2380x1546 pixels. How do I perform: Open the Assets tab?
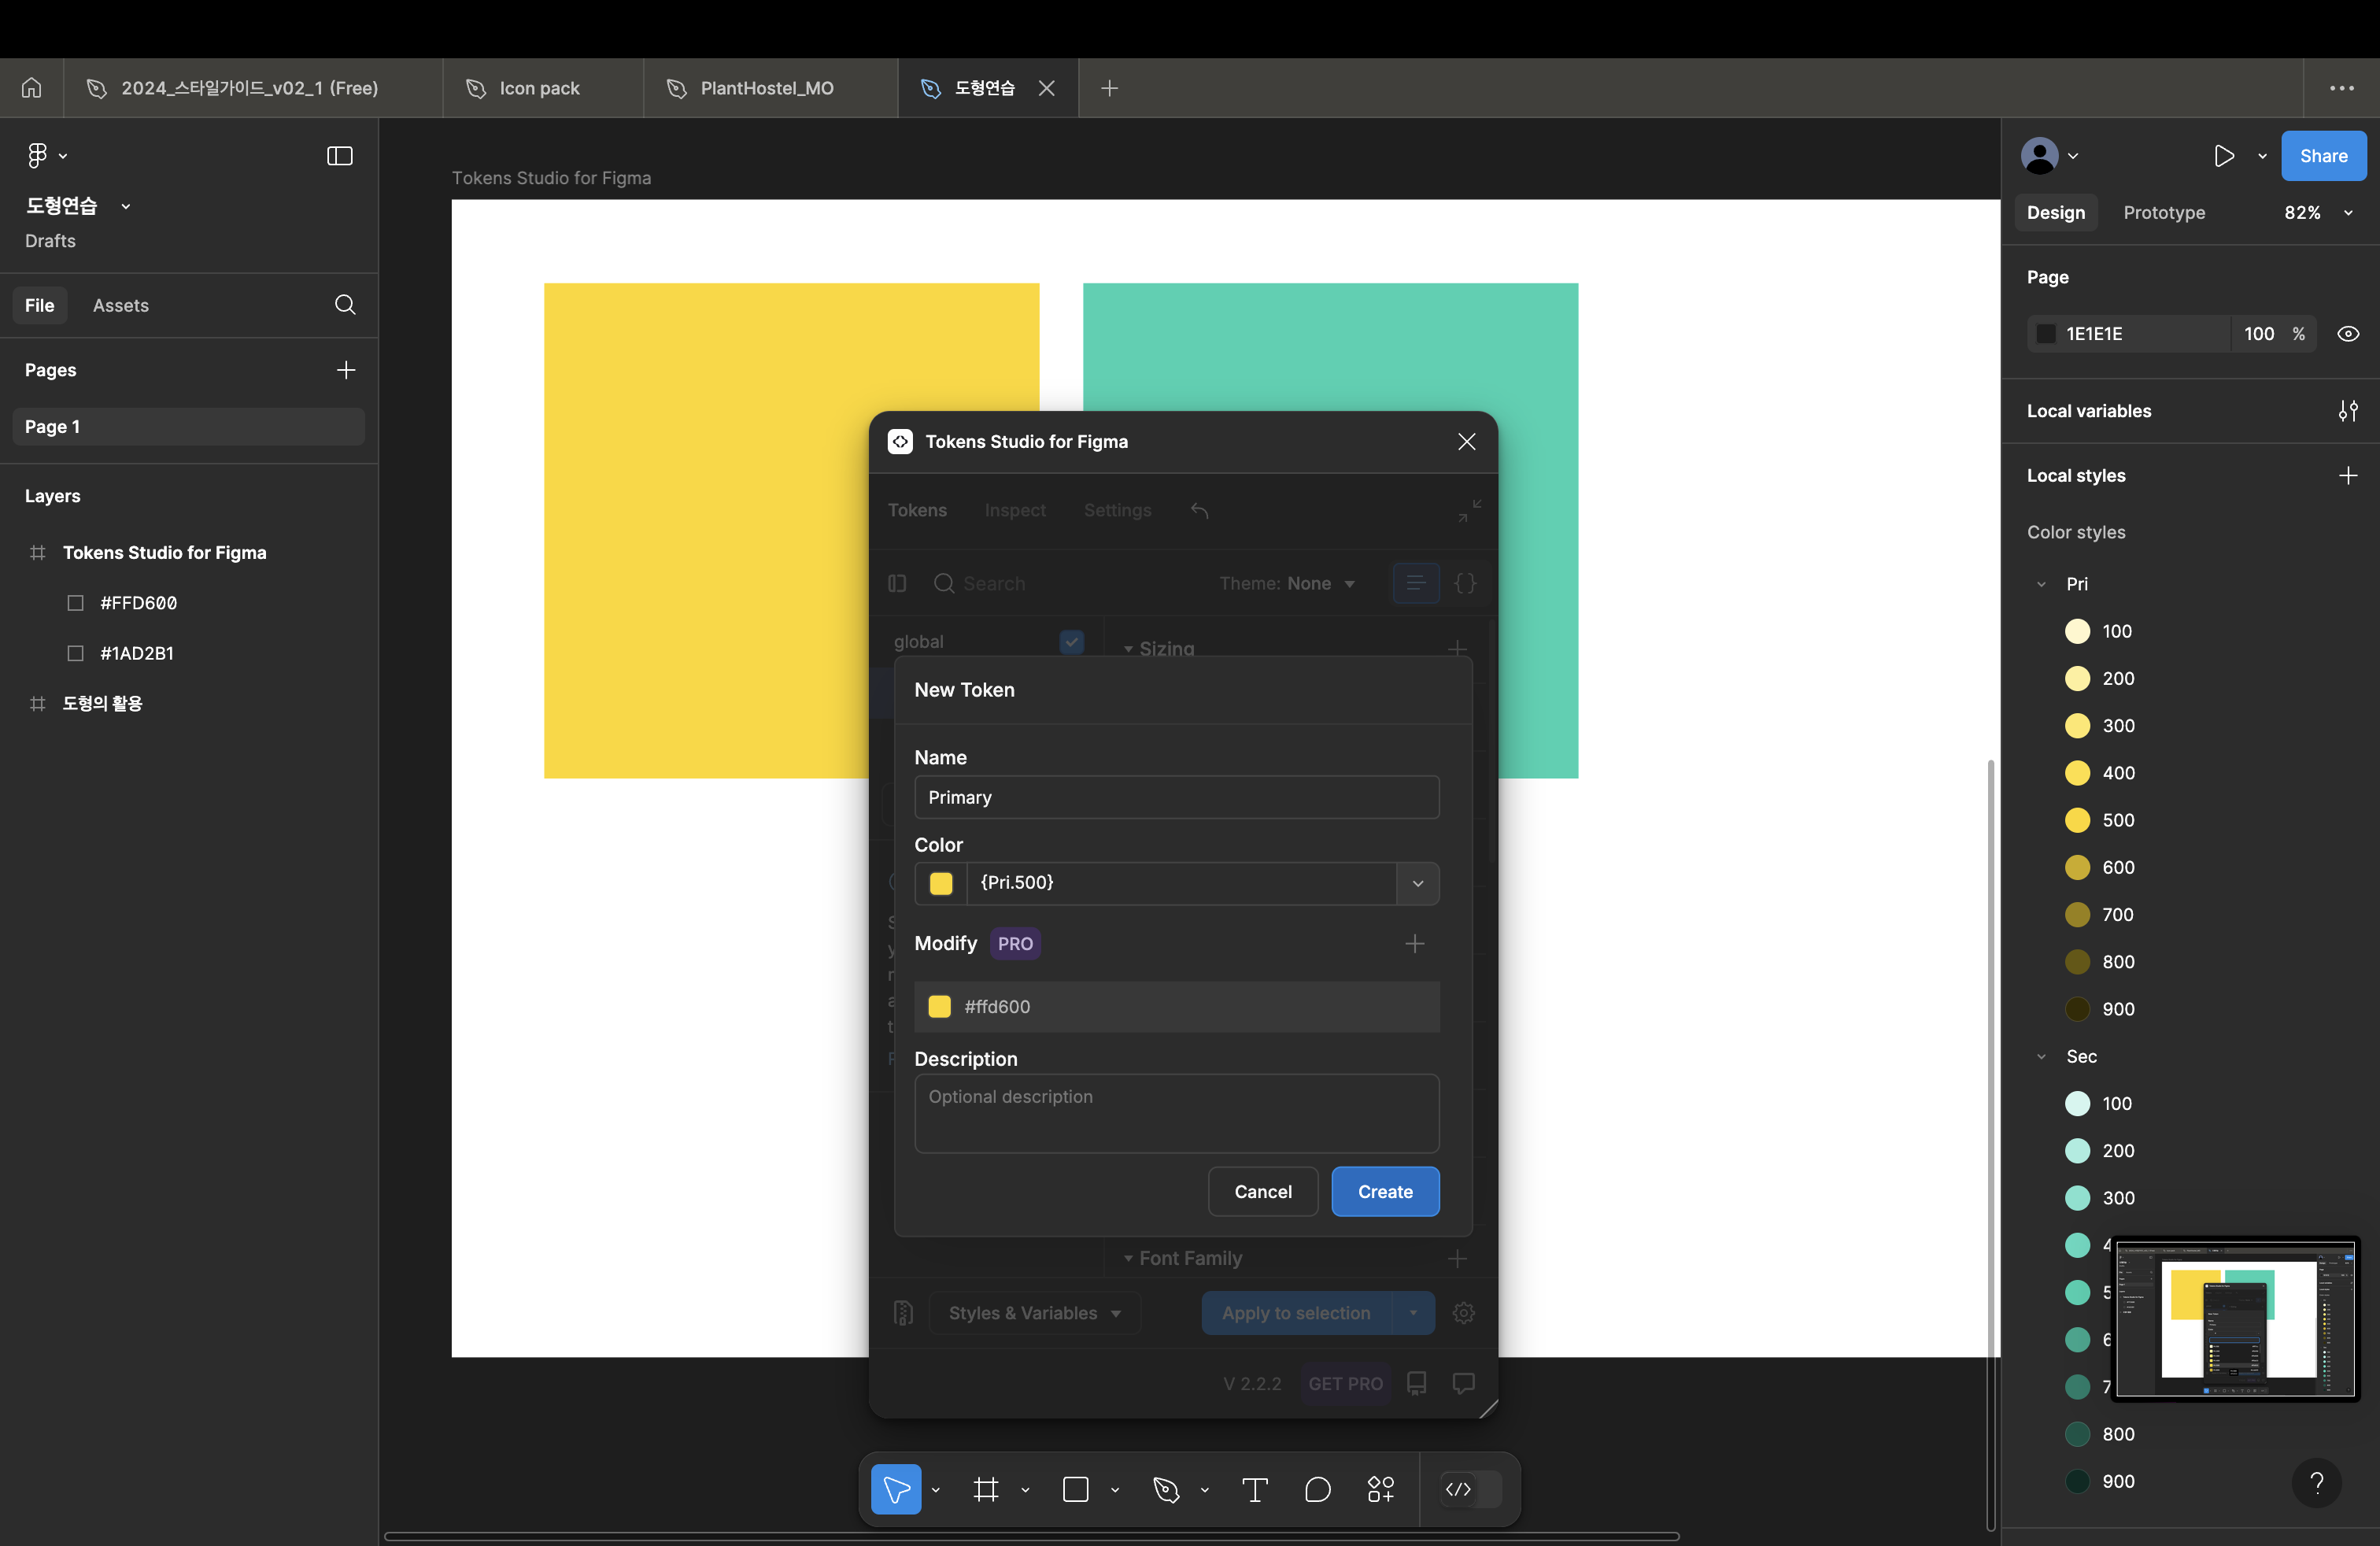[x=121, y=305]
